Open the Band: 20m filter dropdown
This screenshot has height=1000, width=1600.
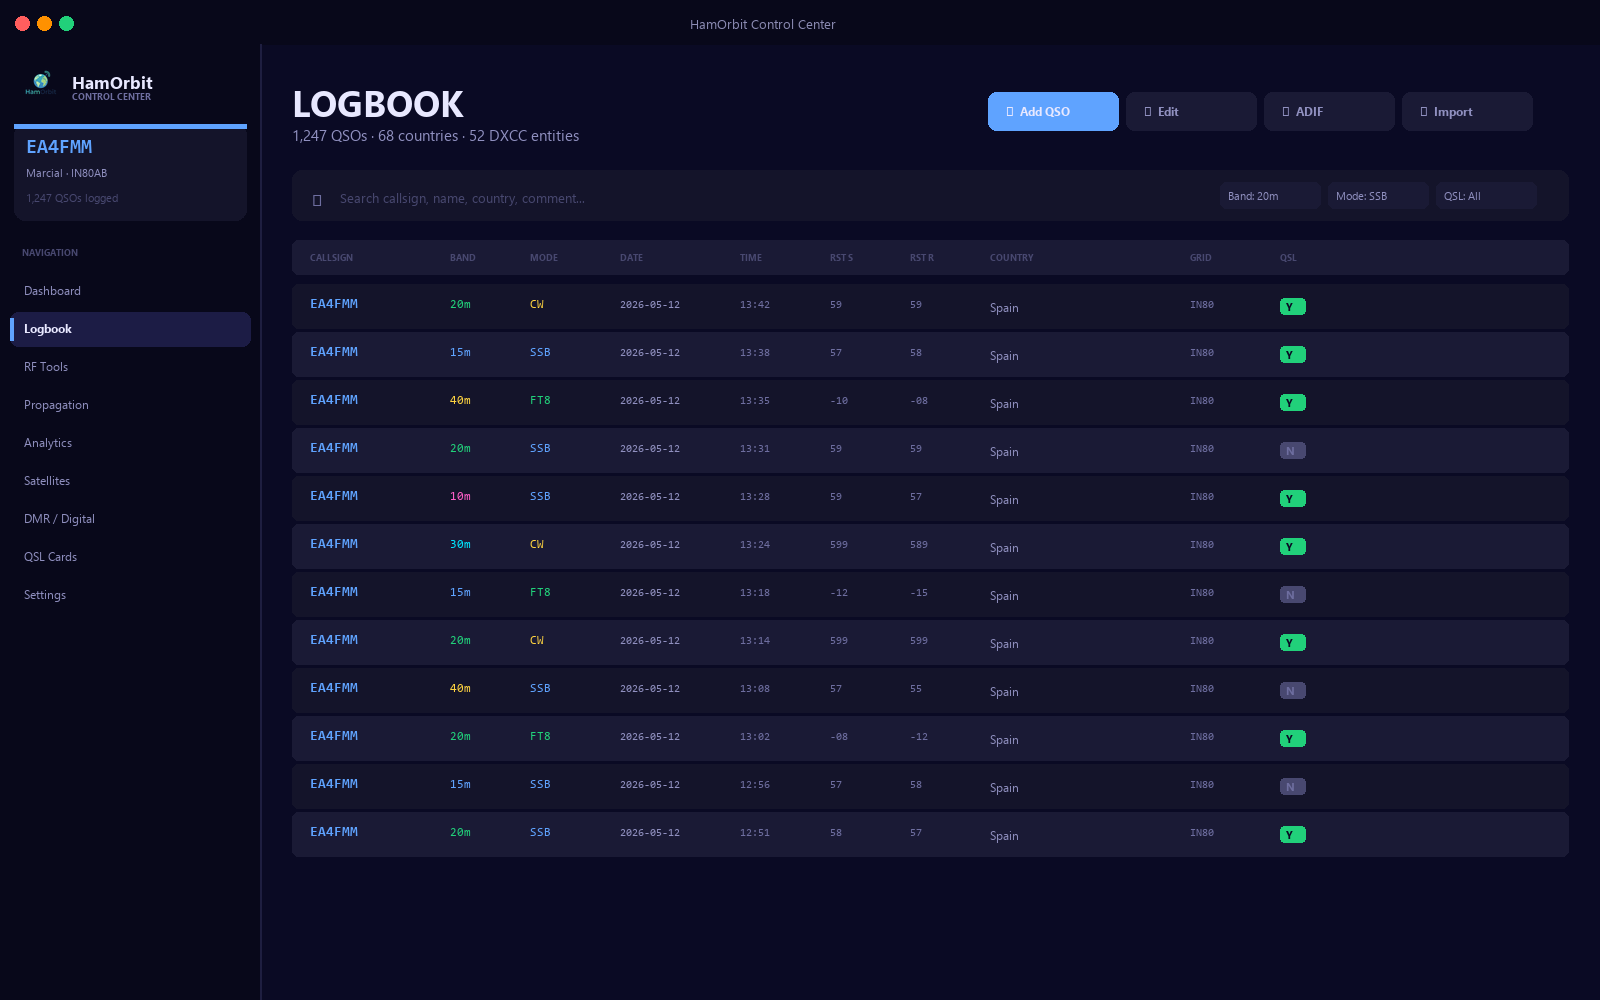point(1269,196)
